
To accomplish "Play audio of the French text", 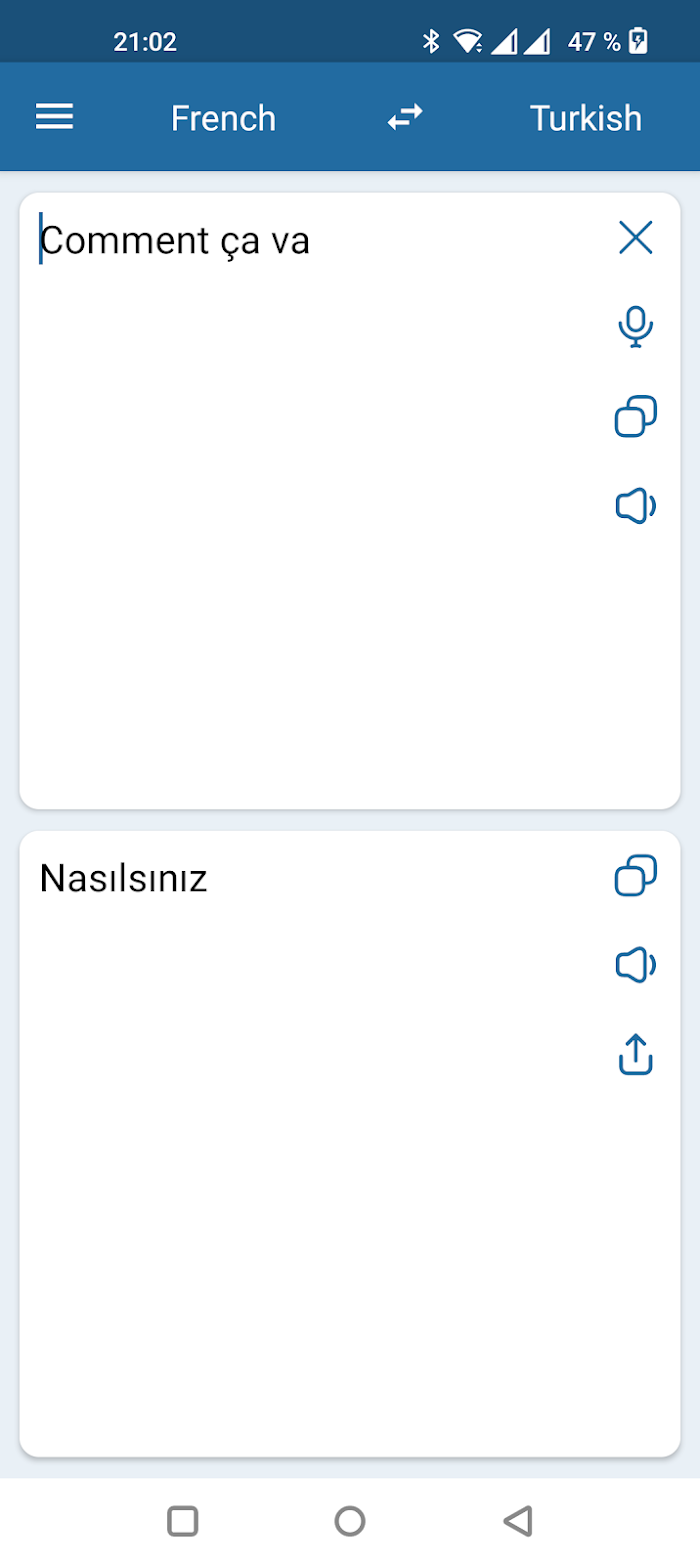I will click(x=635, y=507).
